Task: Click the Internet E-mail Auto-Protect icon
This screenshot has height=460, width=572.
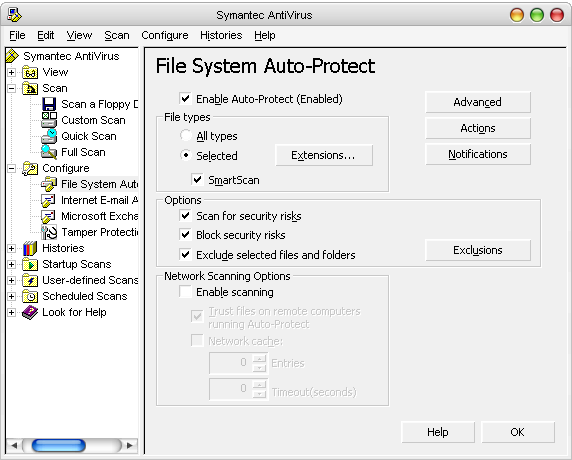Action: [49, 200]
